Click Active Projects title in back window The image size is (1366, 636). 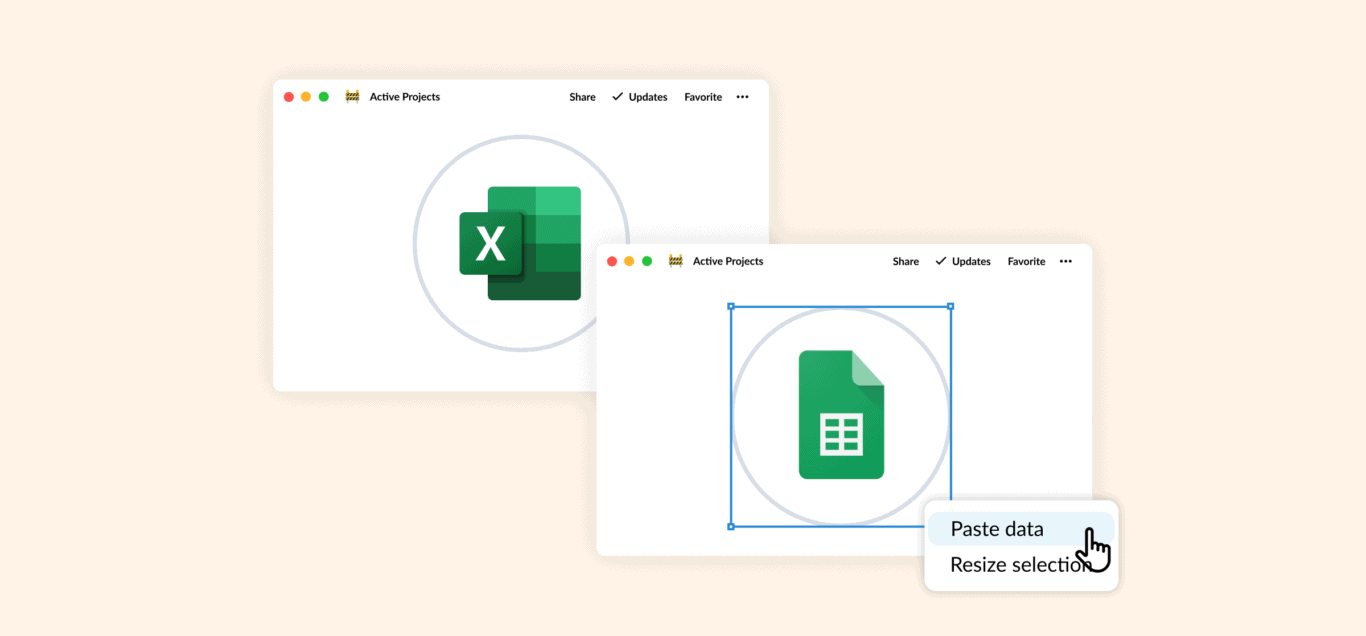coord(404,97)
